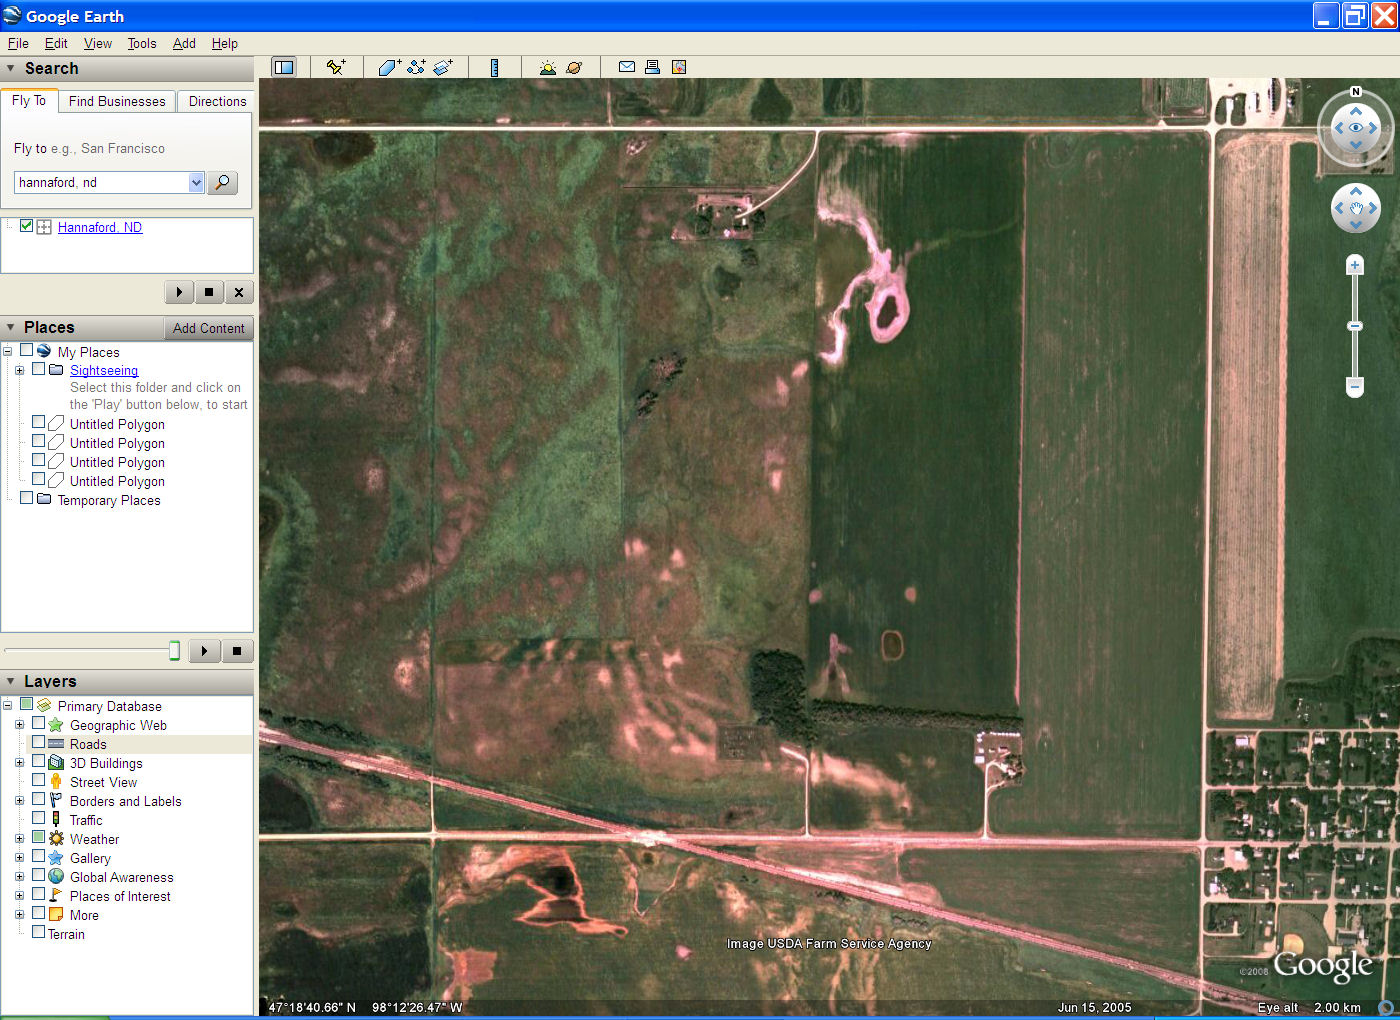Add an image overlay from the toolbar
The width and height of the screenshot is (1400, 1020).
tap(443, 67)
